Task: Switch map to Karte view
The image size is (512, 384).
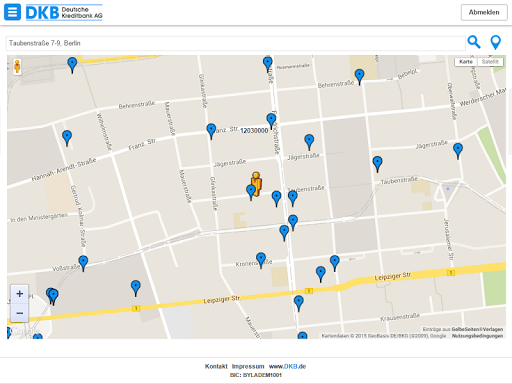Action: (466, 62)
